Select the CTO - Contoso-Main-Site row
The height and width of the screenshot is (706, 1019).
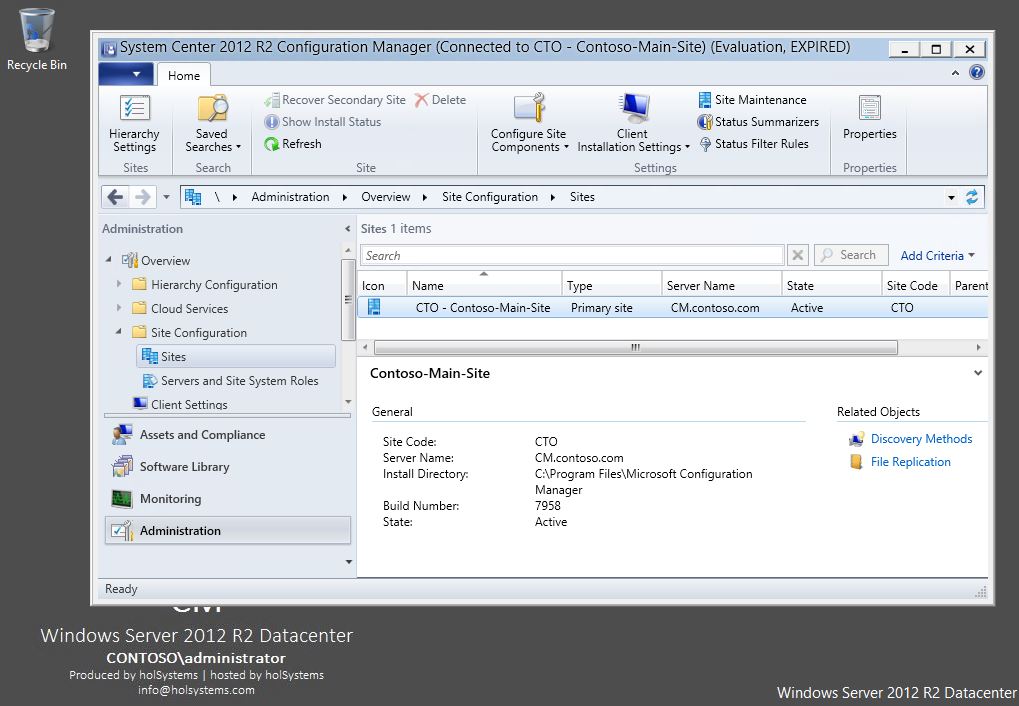pyautogui.click(x=673, y=307)
